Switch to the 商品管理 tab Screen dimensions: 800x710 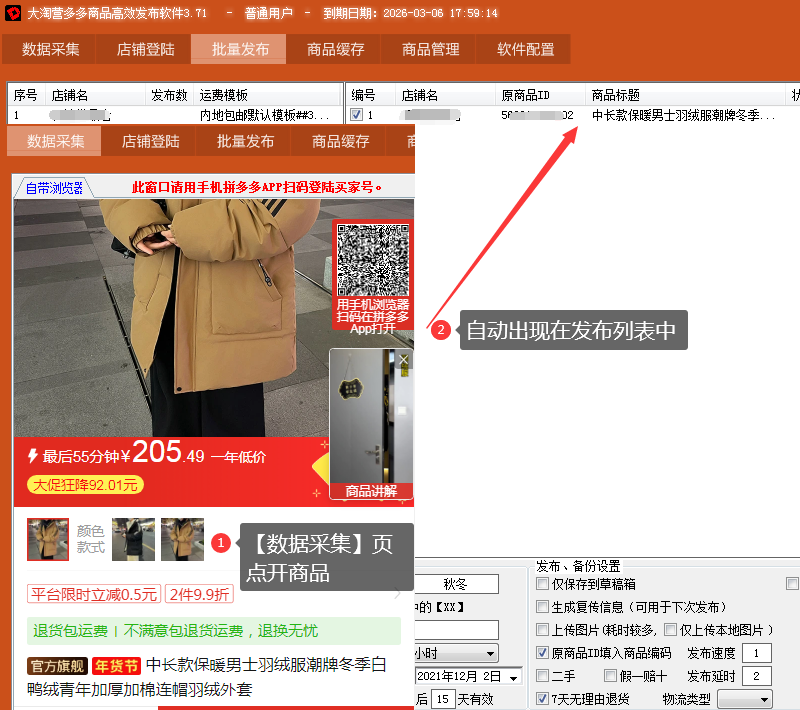[431, 49]
